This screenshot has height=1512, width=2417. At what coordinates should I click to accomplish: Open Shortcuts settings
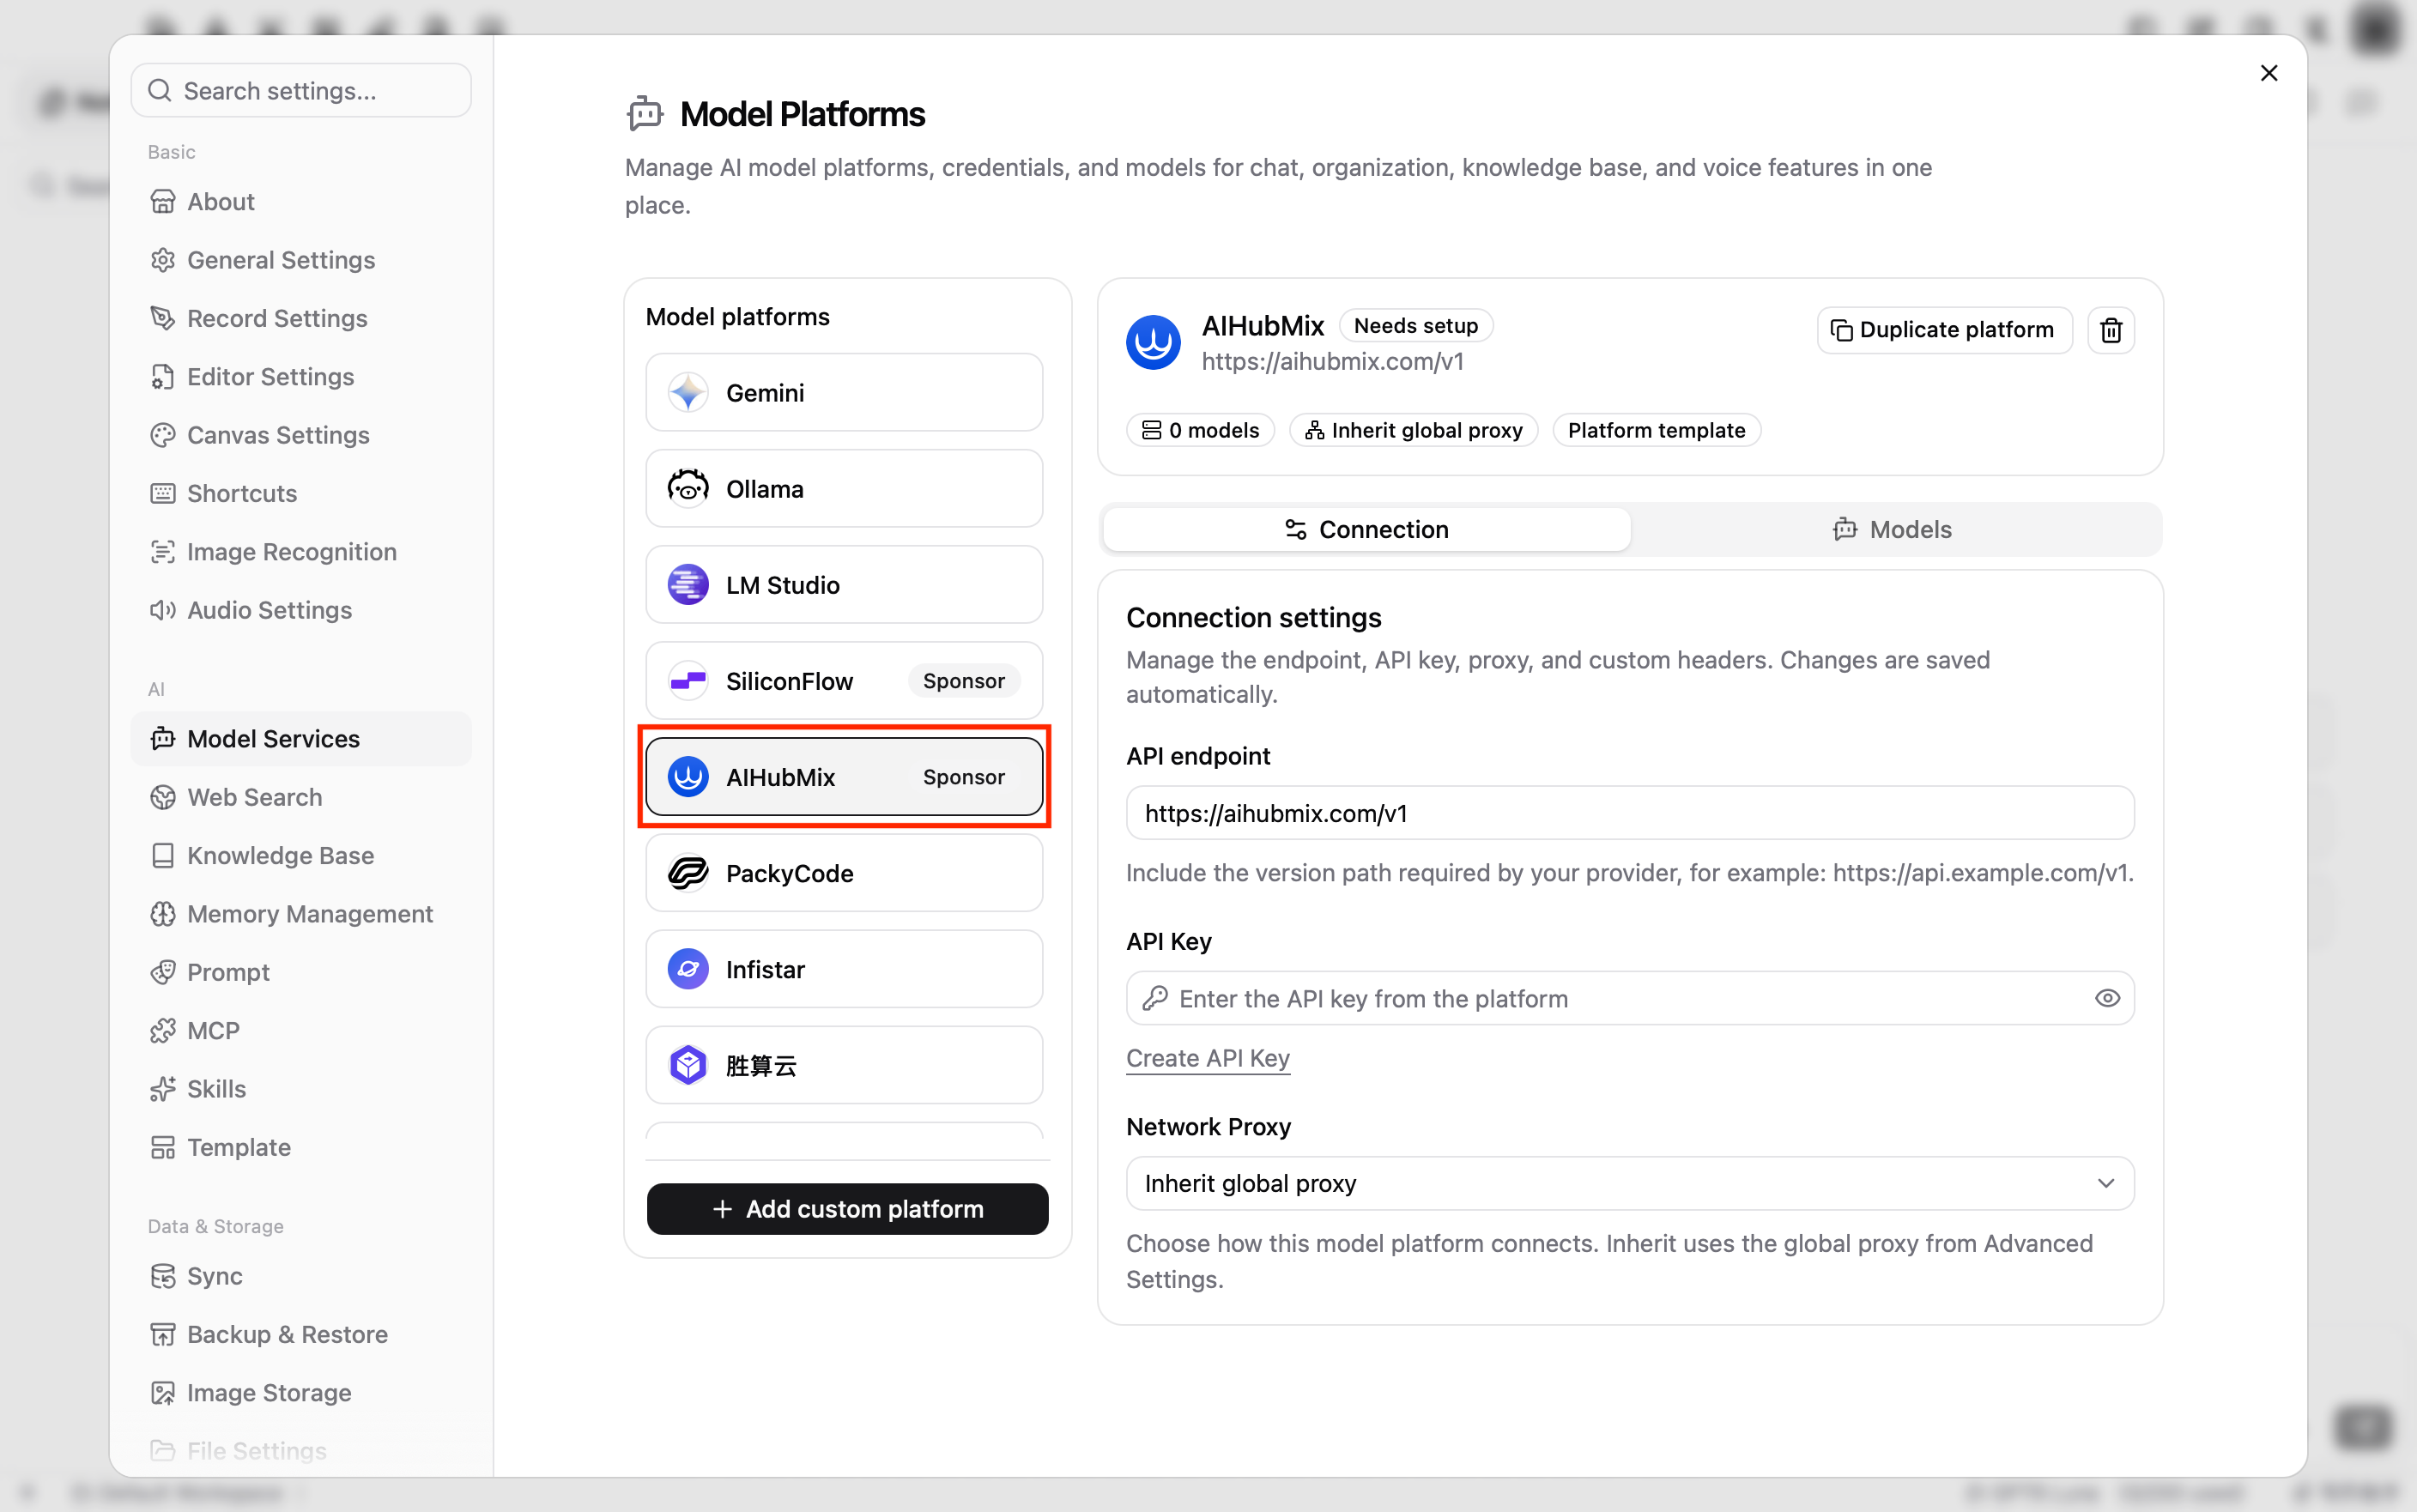click(x=301, y=493)
